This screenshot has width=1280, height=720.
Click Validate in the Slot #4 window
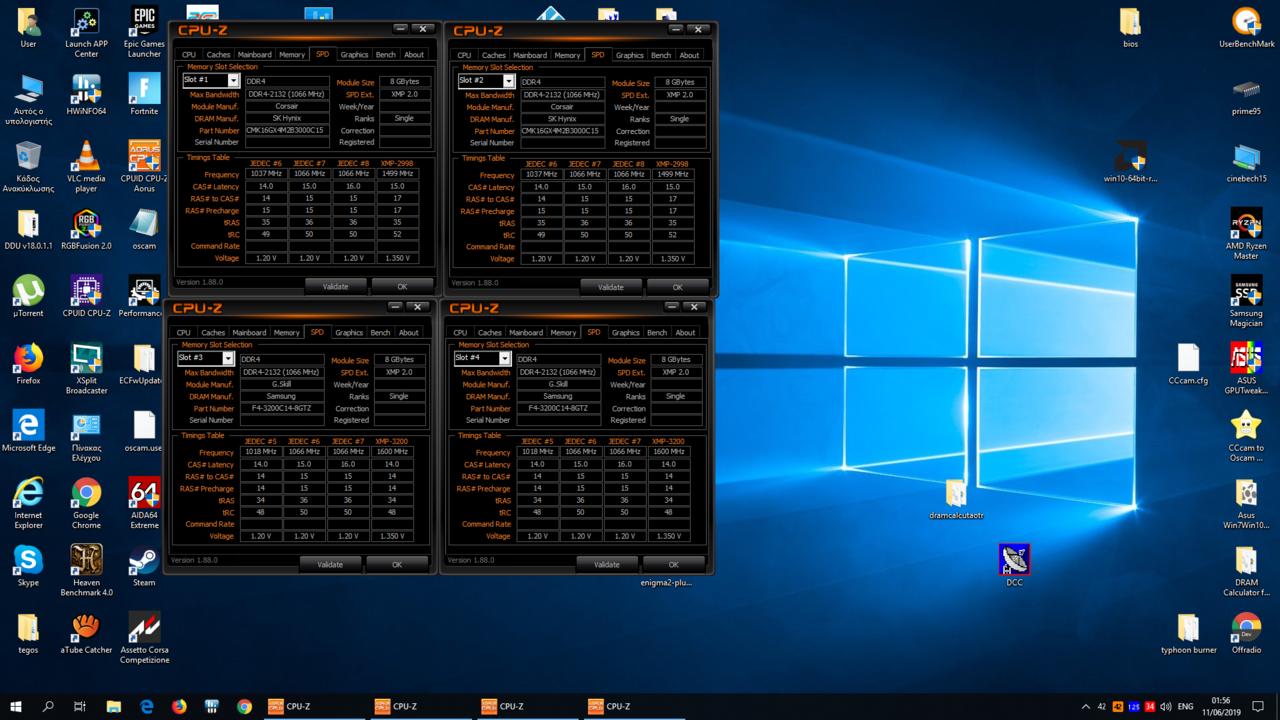607,564
